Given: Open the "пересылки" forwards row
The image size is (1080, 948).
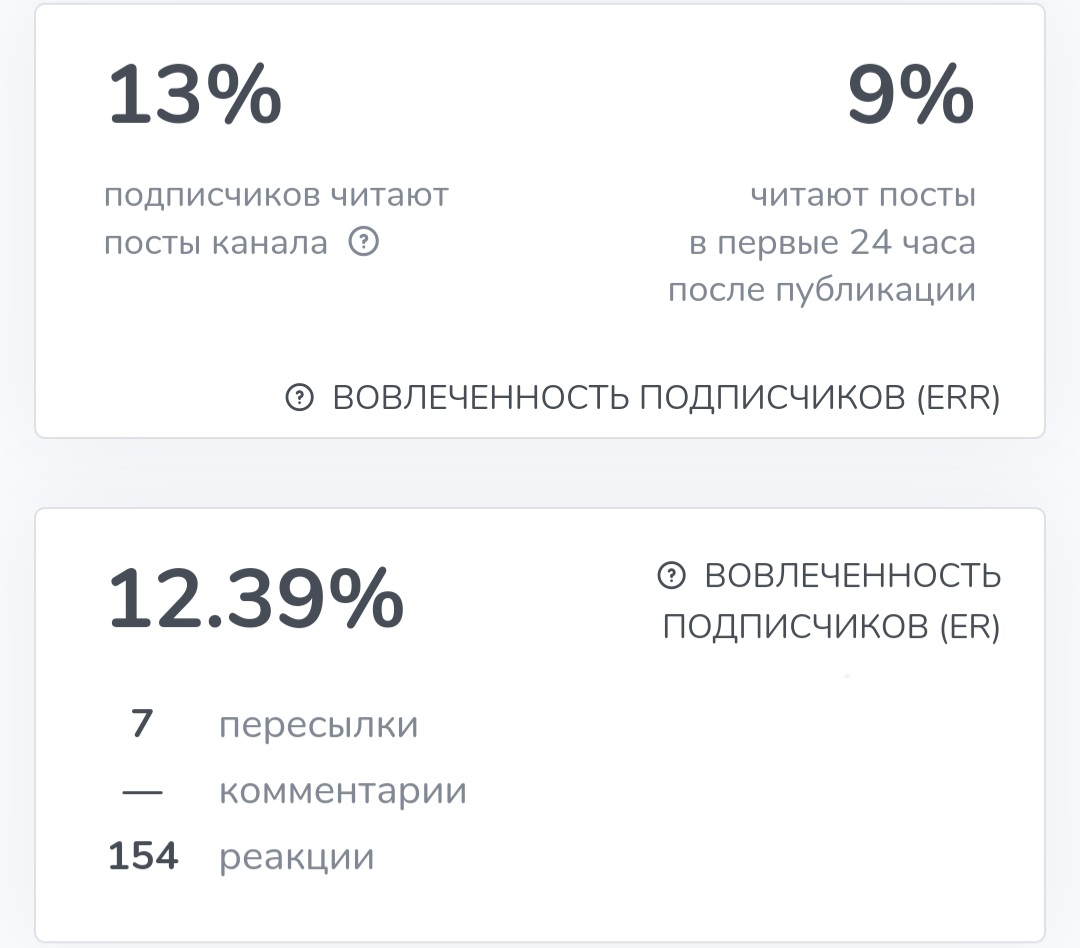Looking at the screenshot, I should pyautogui.click(x=317, y=724).
